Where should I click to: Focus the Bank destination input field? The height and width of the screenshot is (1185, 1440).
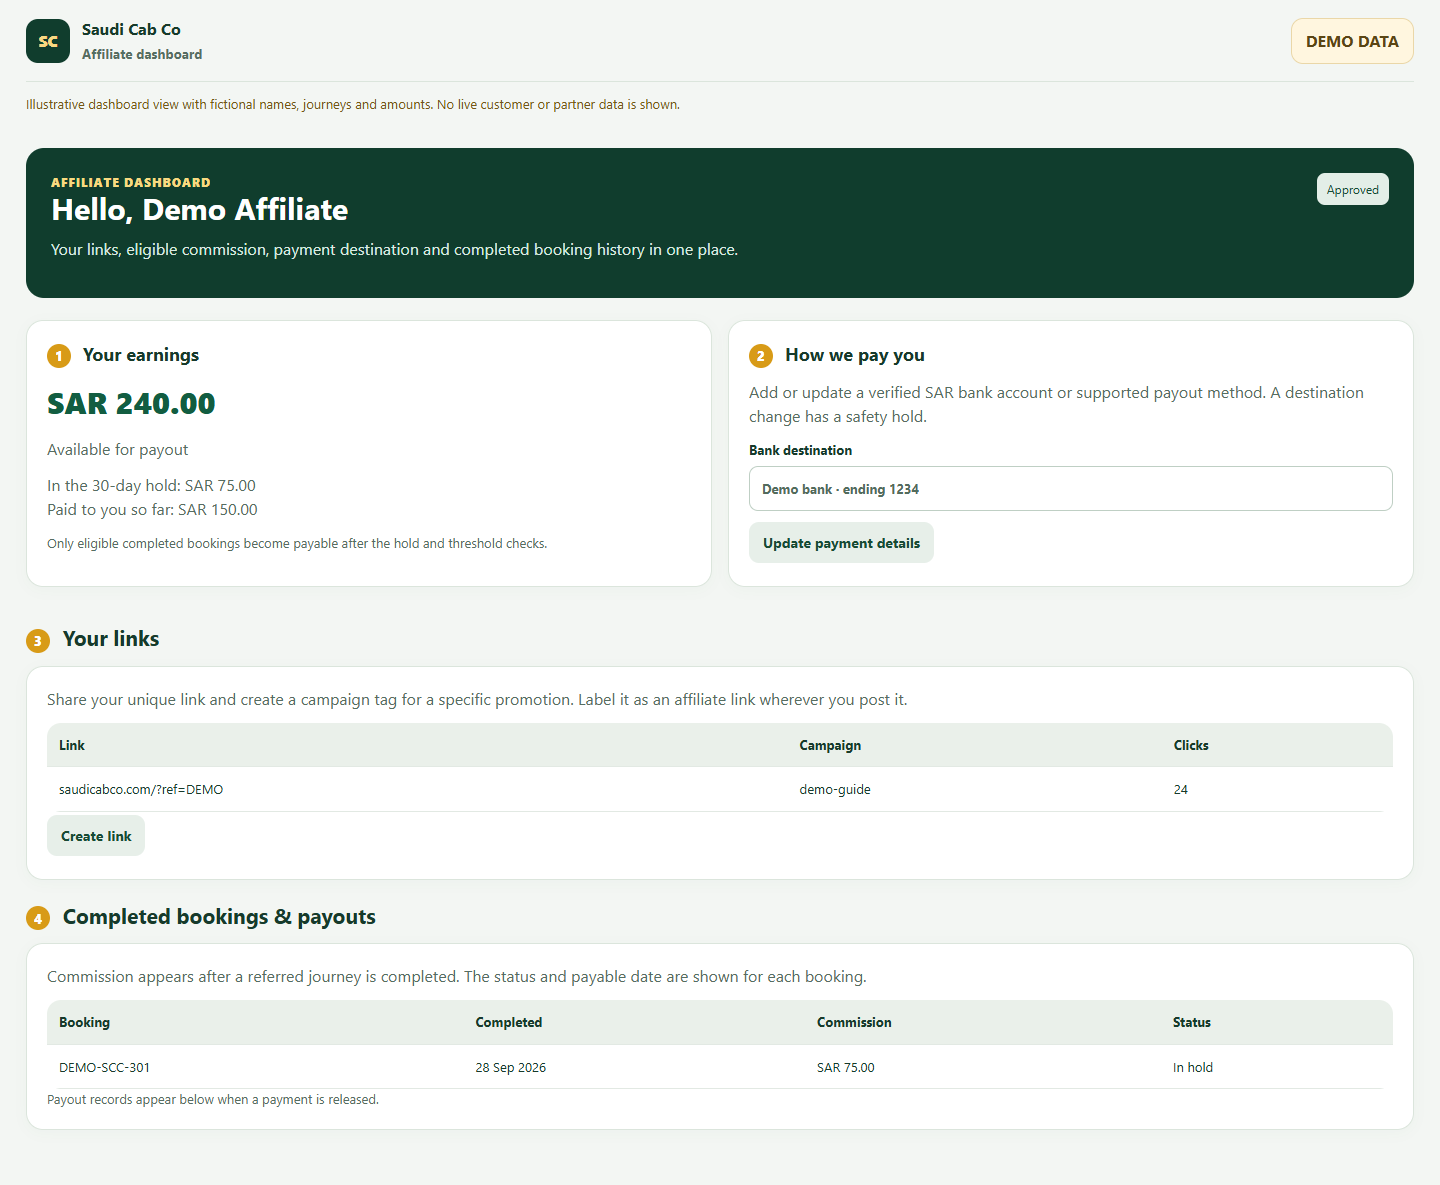click(1070, 489)
